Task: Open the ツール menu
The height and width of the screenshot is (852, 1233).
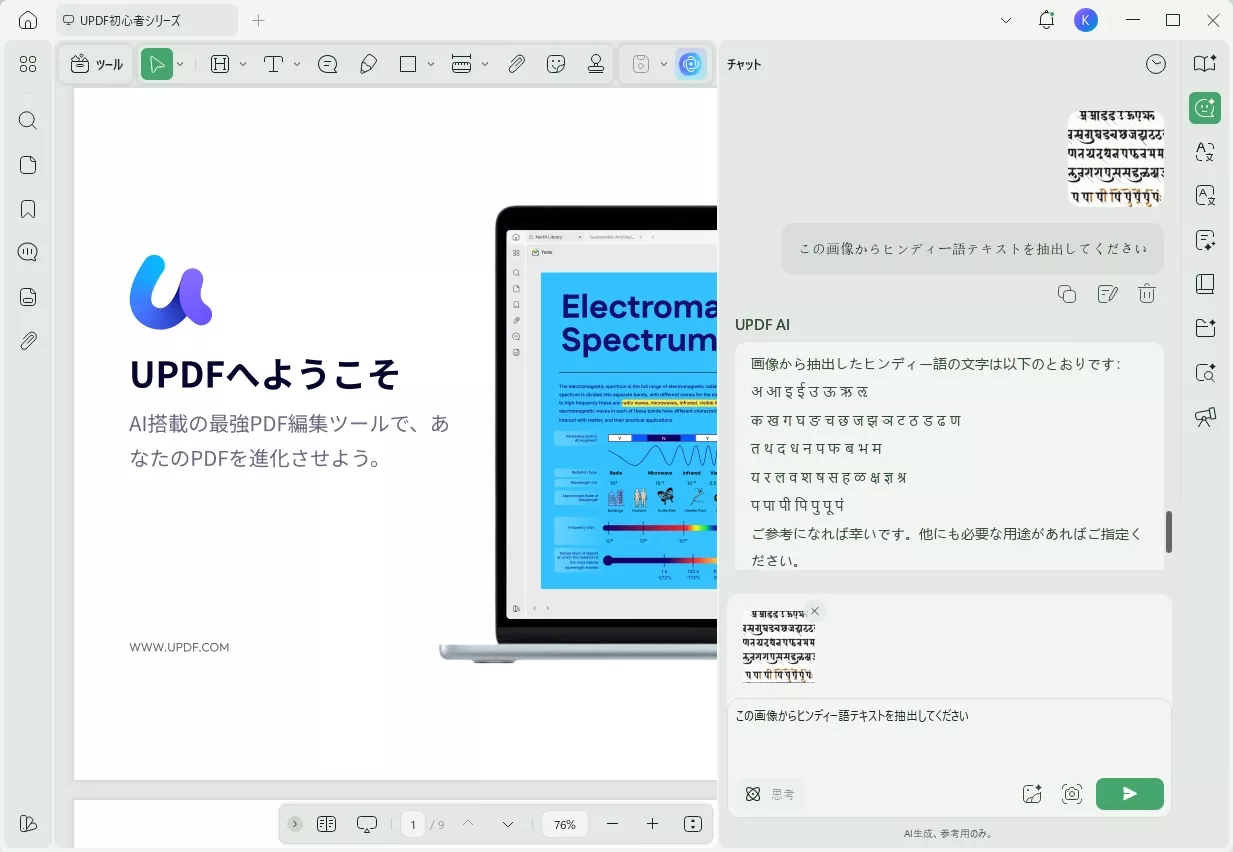Action: point(96,63)
